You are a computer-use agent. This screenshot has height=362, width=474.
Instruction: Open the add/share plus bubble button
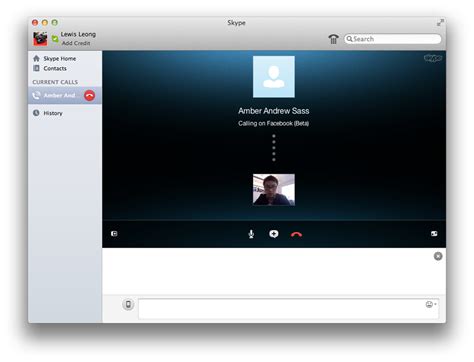coord(274,234)
